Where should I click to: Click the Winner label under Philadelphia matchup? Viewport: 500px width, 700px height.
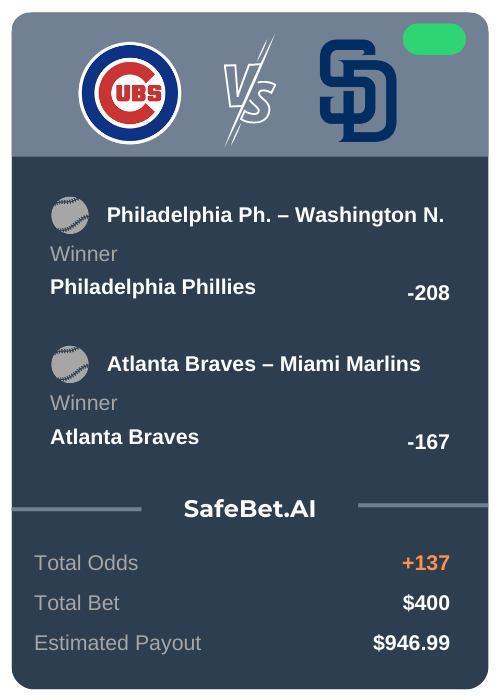point(83,254)
